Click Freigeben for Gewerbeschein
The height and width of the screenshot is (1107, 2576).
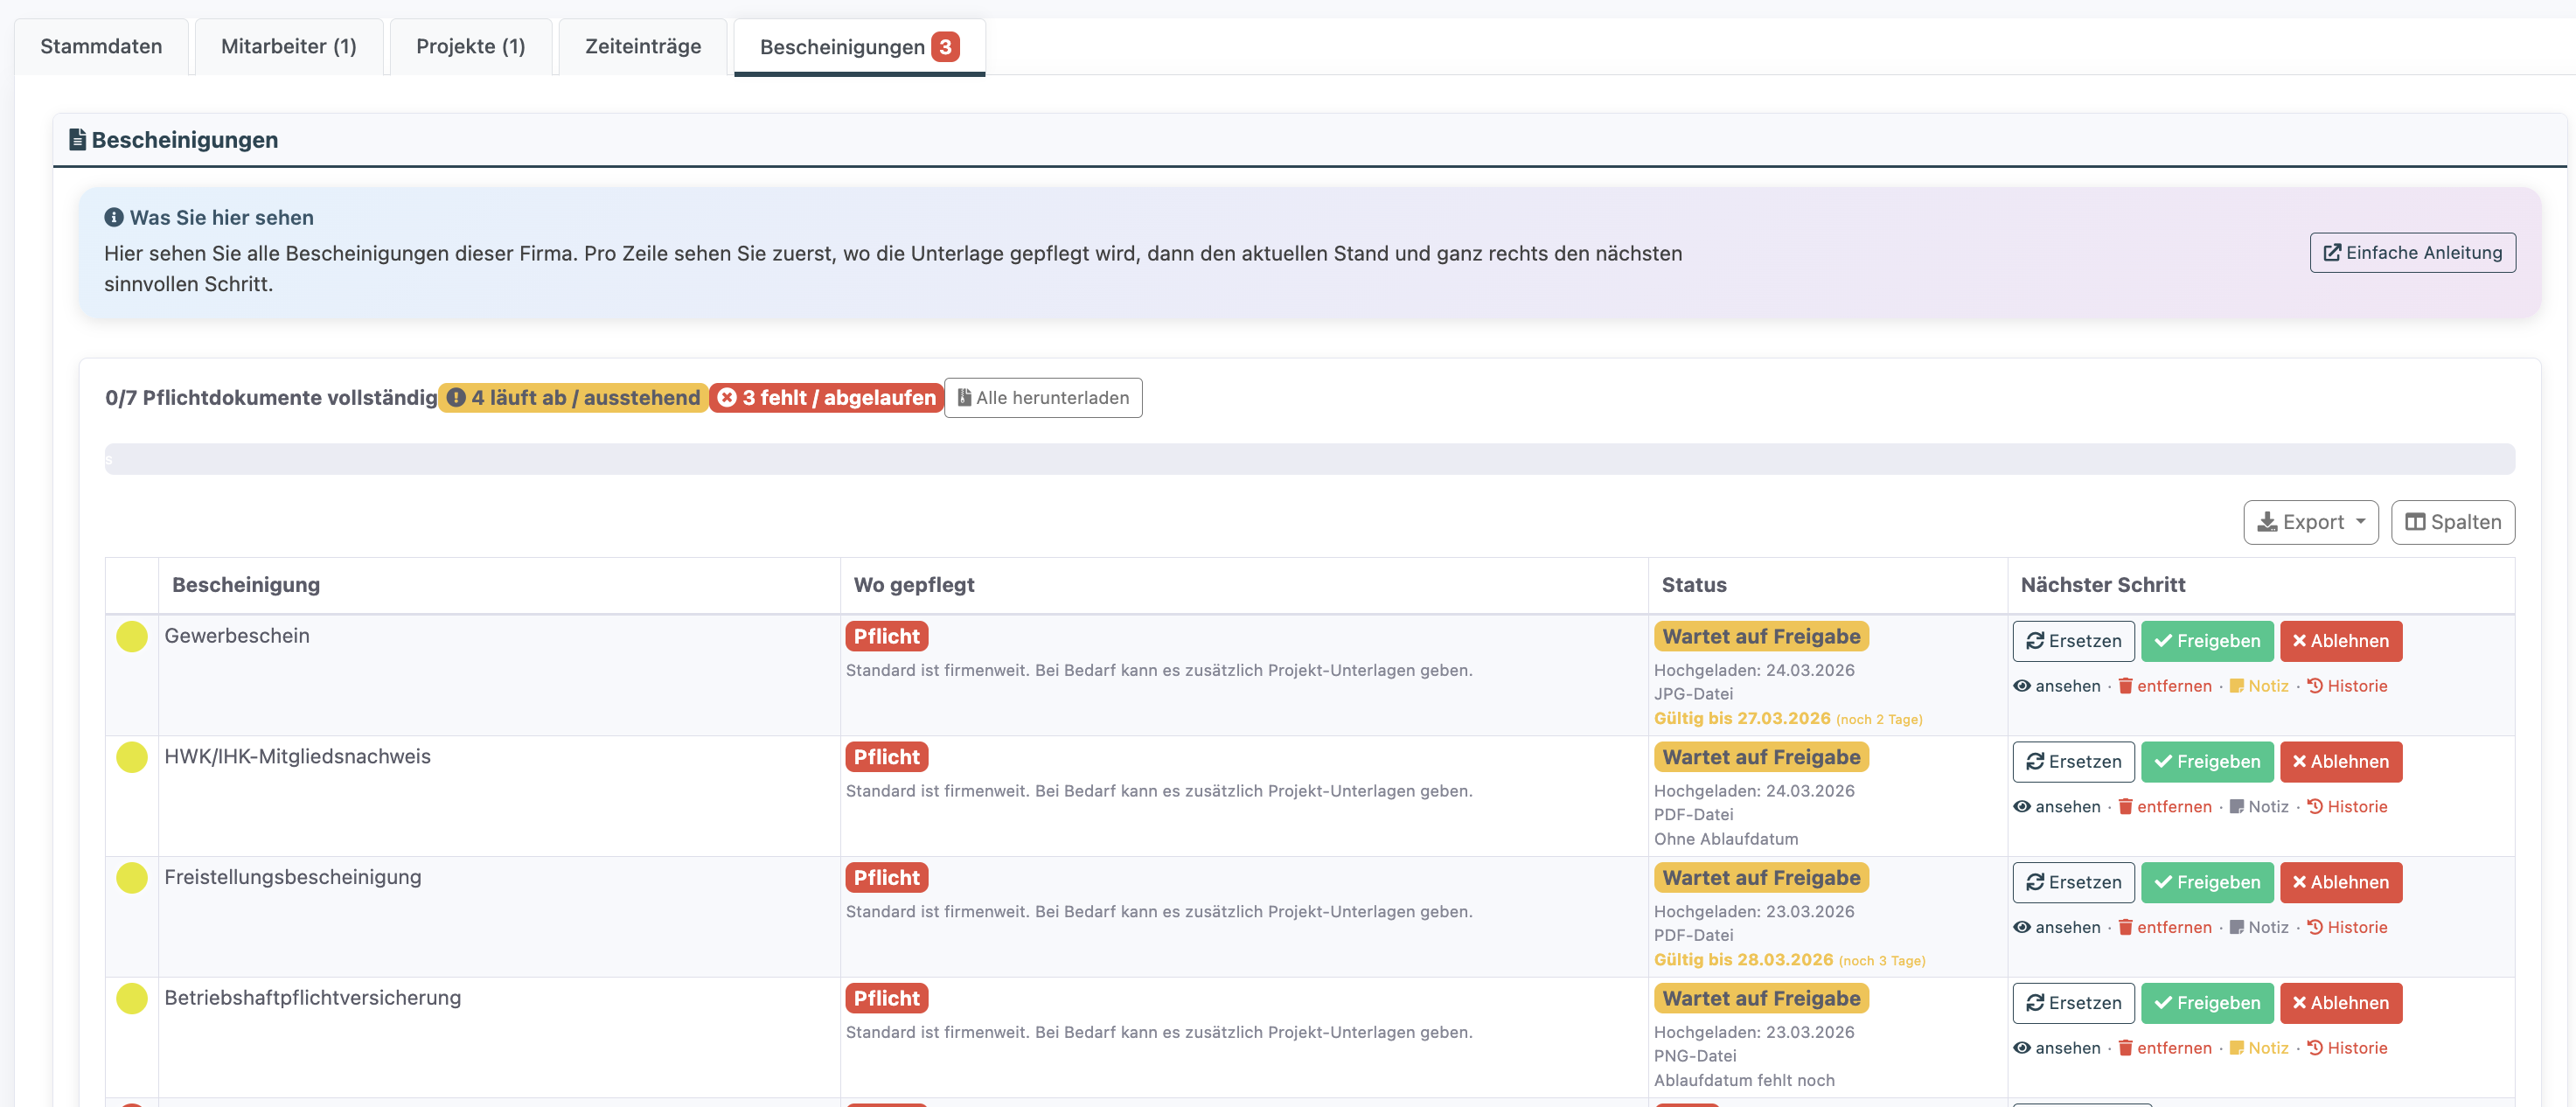[x=2206, y=641]
